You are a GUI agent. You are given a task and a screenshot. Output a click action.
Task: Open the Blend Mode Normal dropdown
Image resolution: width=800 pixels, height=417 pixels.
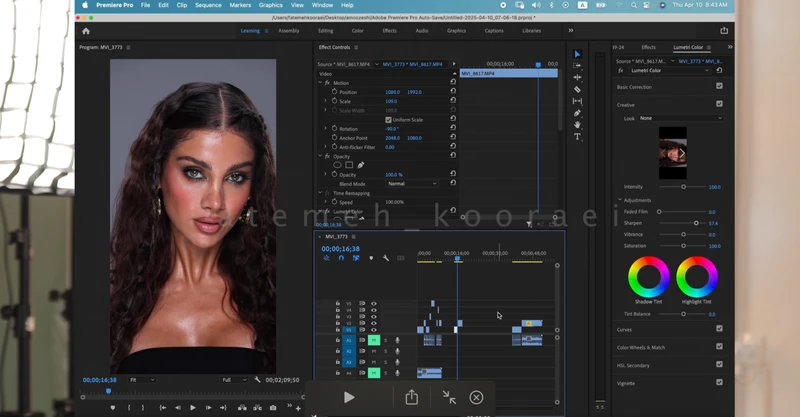point(412,184)
